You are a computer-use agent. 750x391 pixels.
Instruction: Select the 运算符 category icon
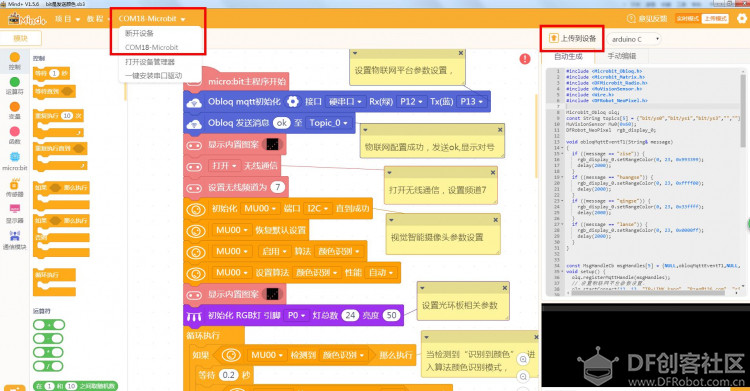tap(15, 82)
